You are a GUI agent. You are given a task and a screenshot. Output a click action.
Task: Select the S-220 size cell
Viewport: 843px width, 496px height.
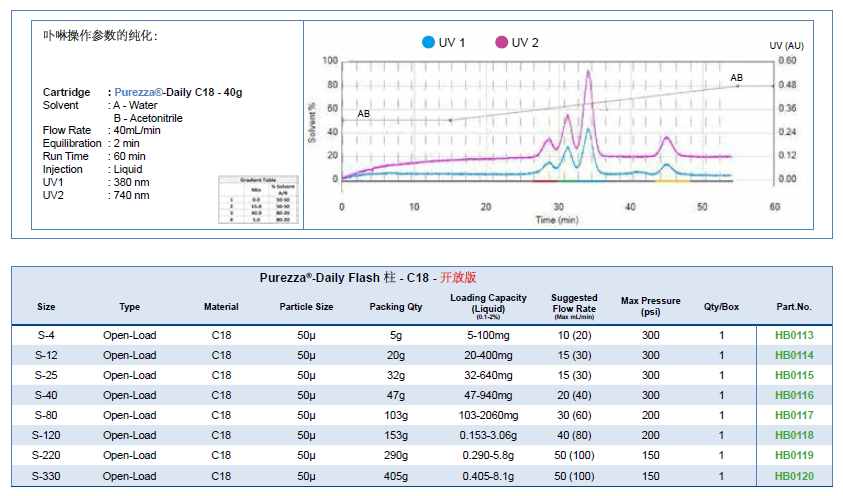coord(46,455)
